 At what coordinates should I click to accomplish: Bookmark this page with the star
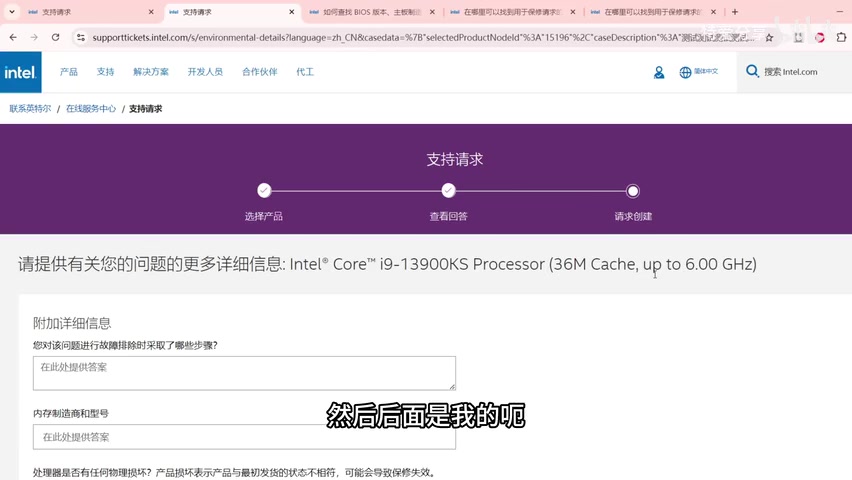(769, 38)
